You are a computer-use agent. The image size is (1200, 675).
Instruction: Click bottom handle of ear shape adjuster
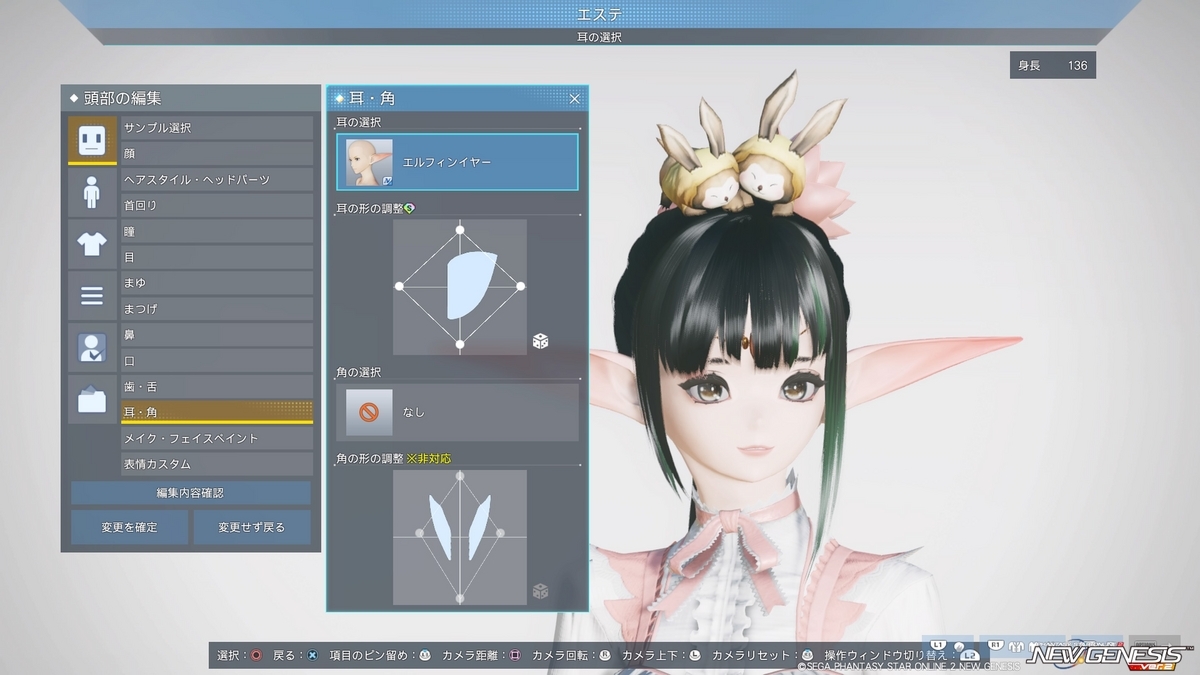(x=460, y=345)
